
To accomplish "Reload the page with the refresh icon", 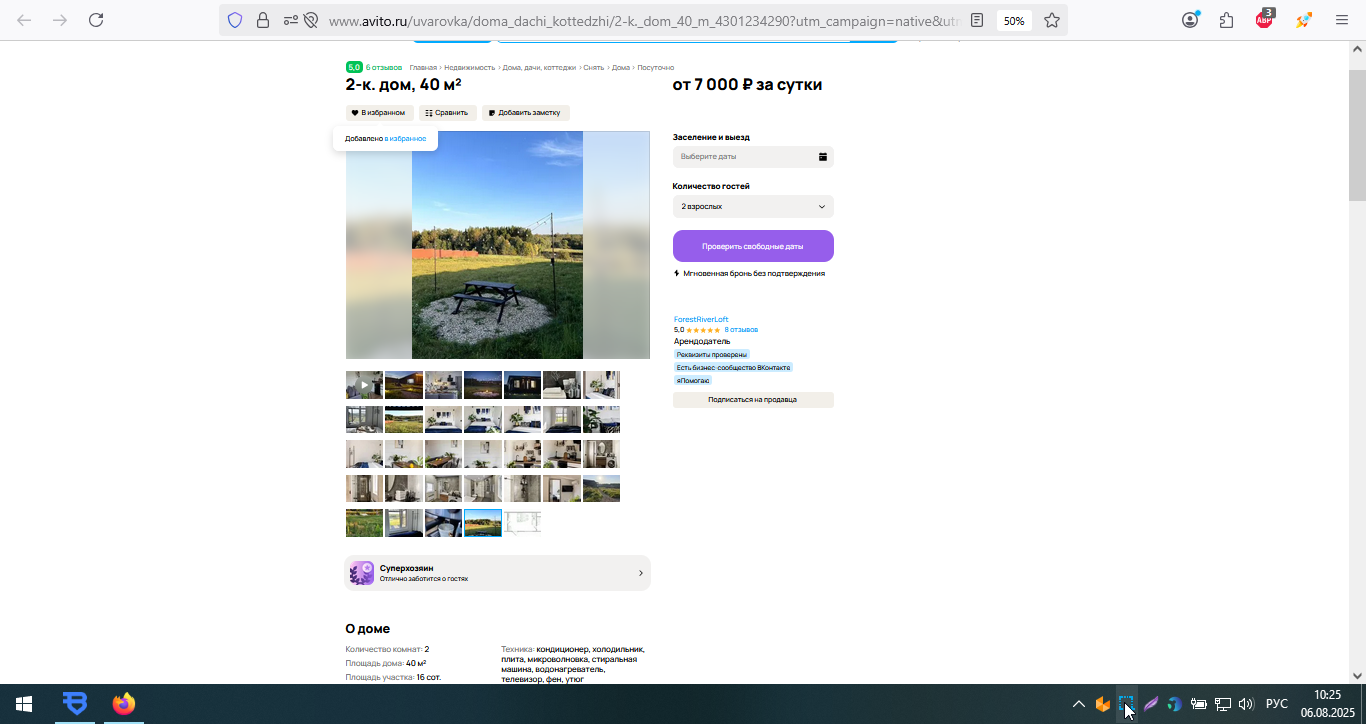I will [96, 20].
